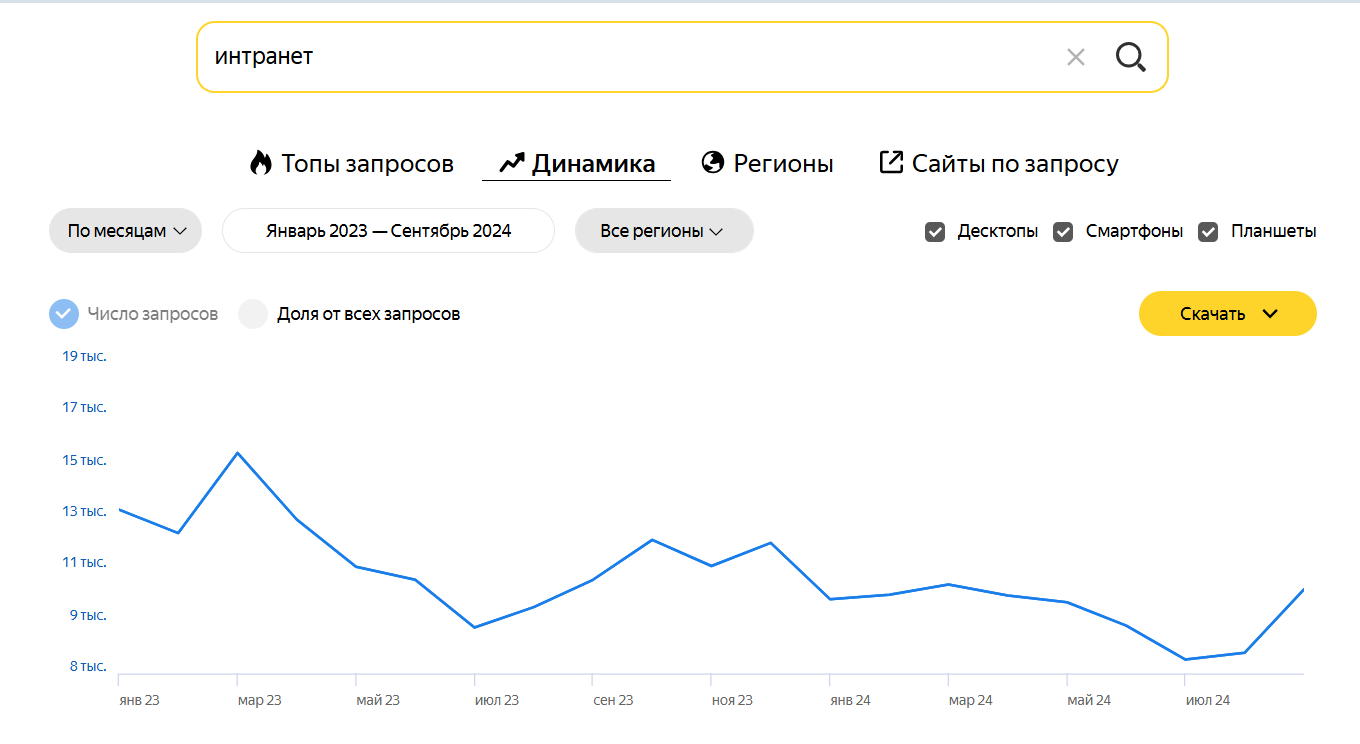Click the chart line low point near июл 24
Image resolution: width=1360 pixels, height=744 pixels.
[x=1185, y=659]
